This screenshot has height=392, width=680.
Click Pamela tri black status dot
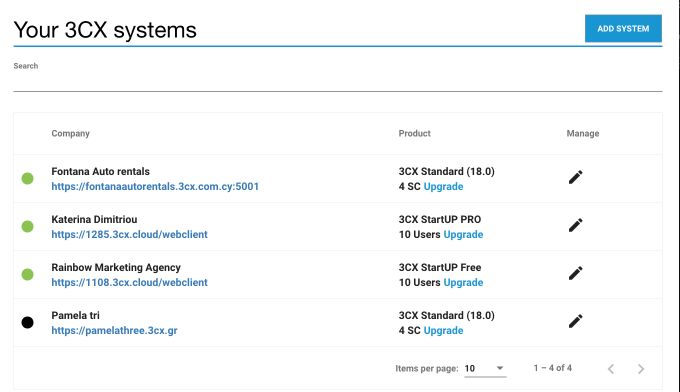coord(27,323)
